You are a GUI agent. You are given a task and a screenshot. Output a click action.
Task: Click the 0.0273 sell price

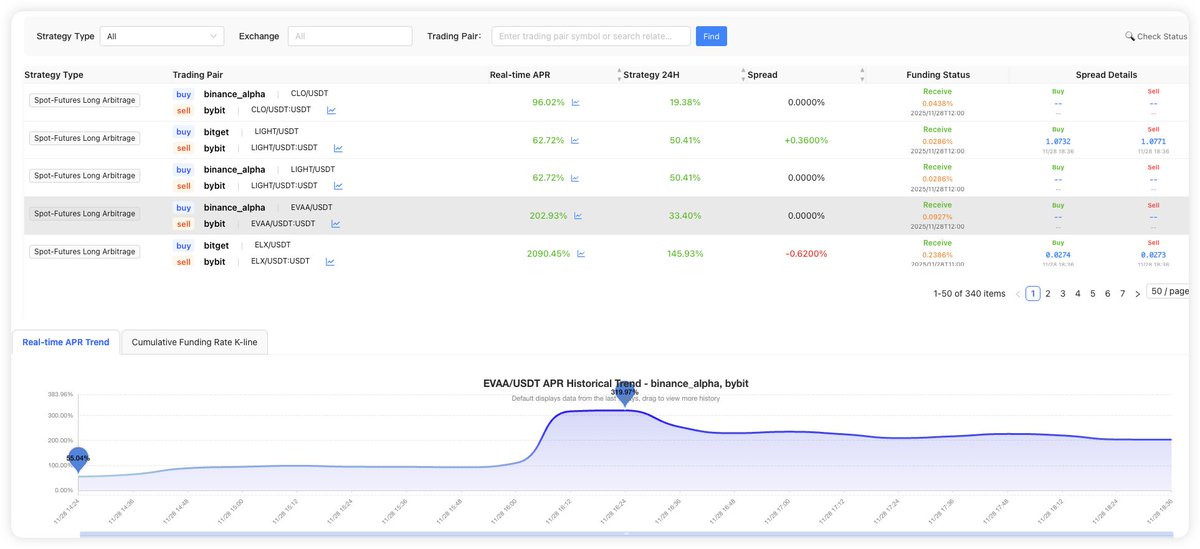click(x=1153, y=255)
